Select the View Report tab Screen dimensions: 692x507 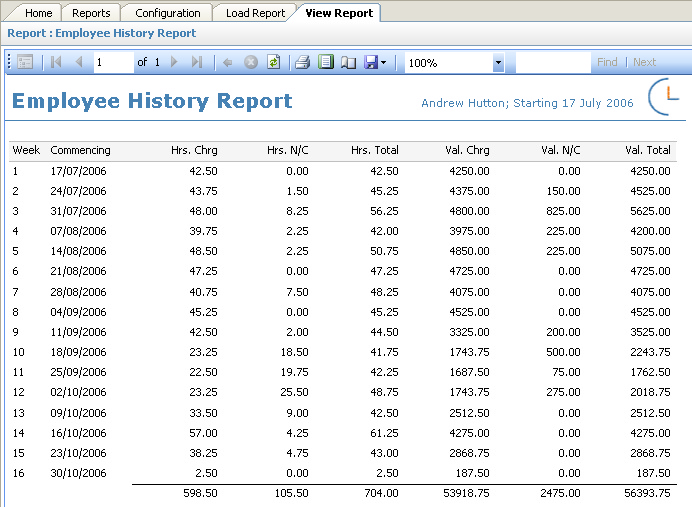[339, 13]
